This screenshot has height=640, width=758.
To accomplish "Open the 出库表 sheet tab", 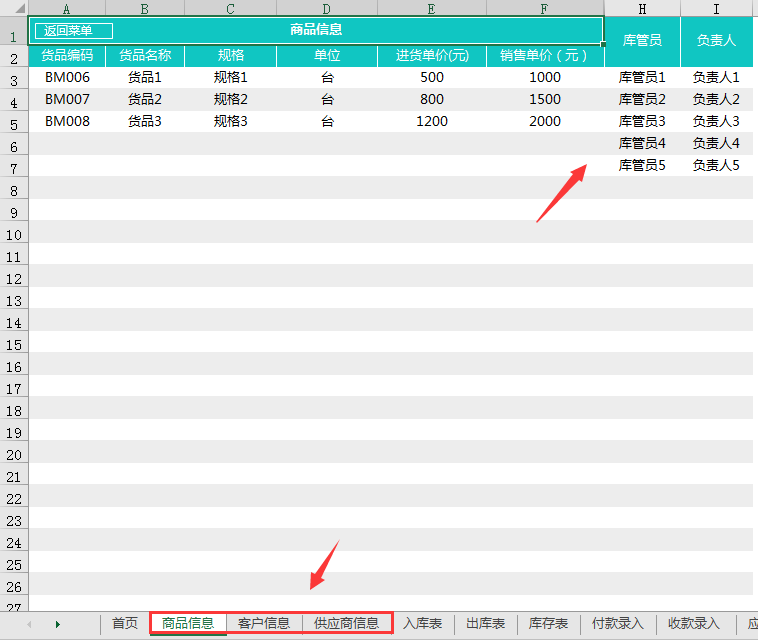I will [485, 623].
